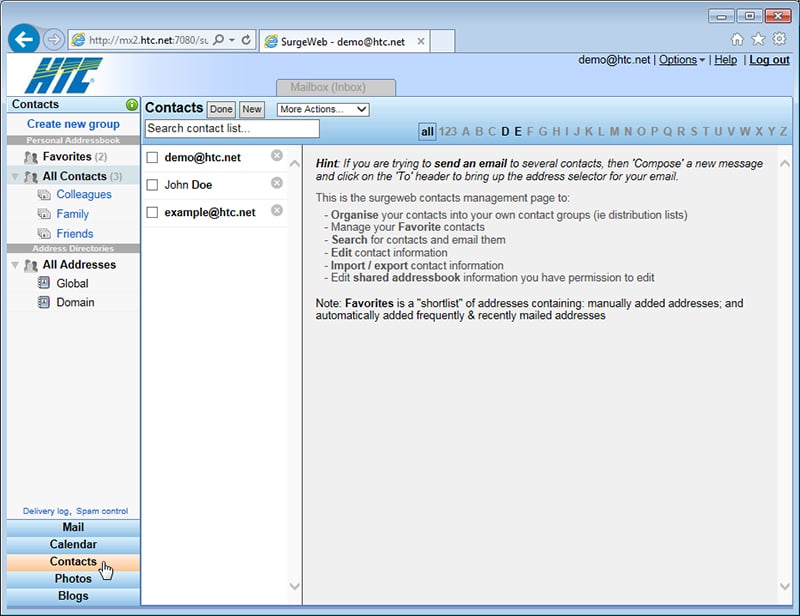Click the contact list scroll-down arrow

[x=294, y=586]
